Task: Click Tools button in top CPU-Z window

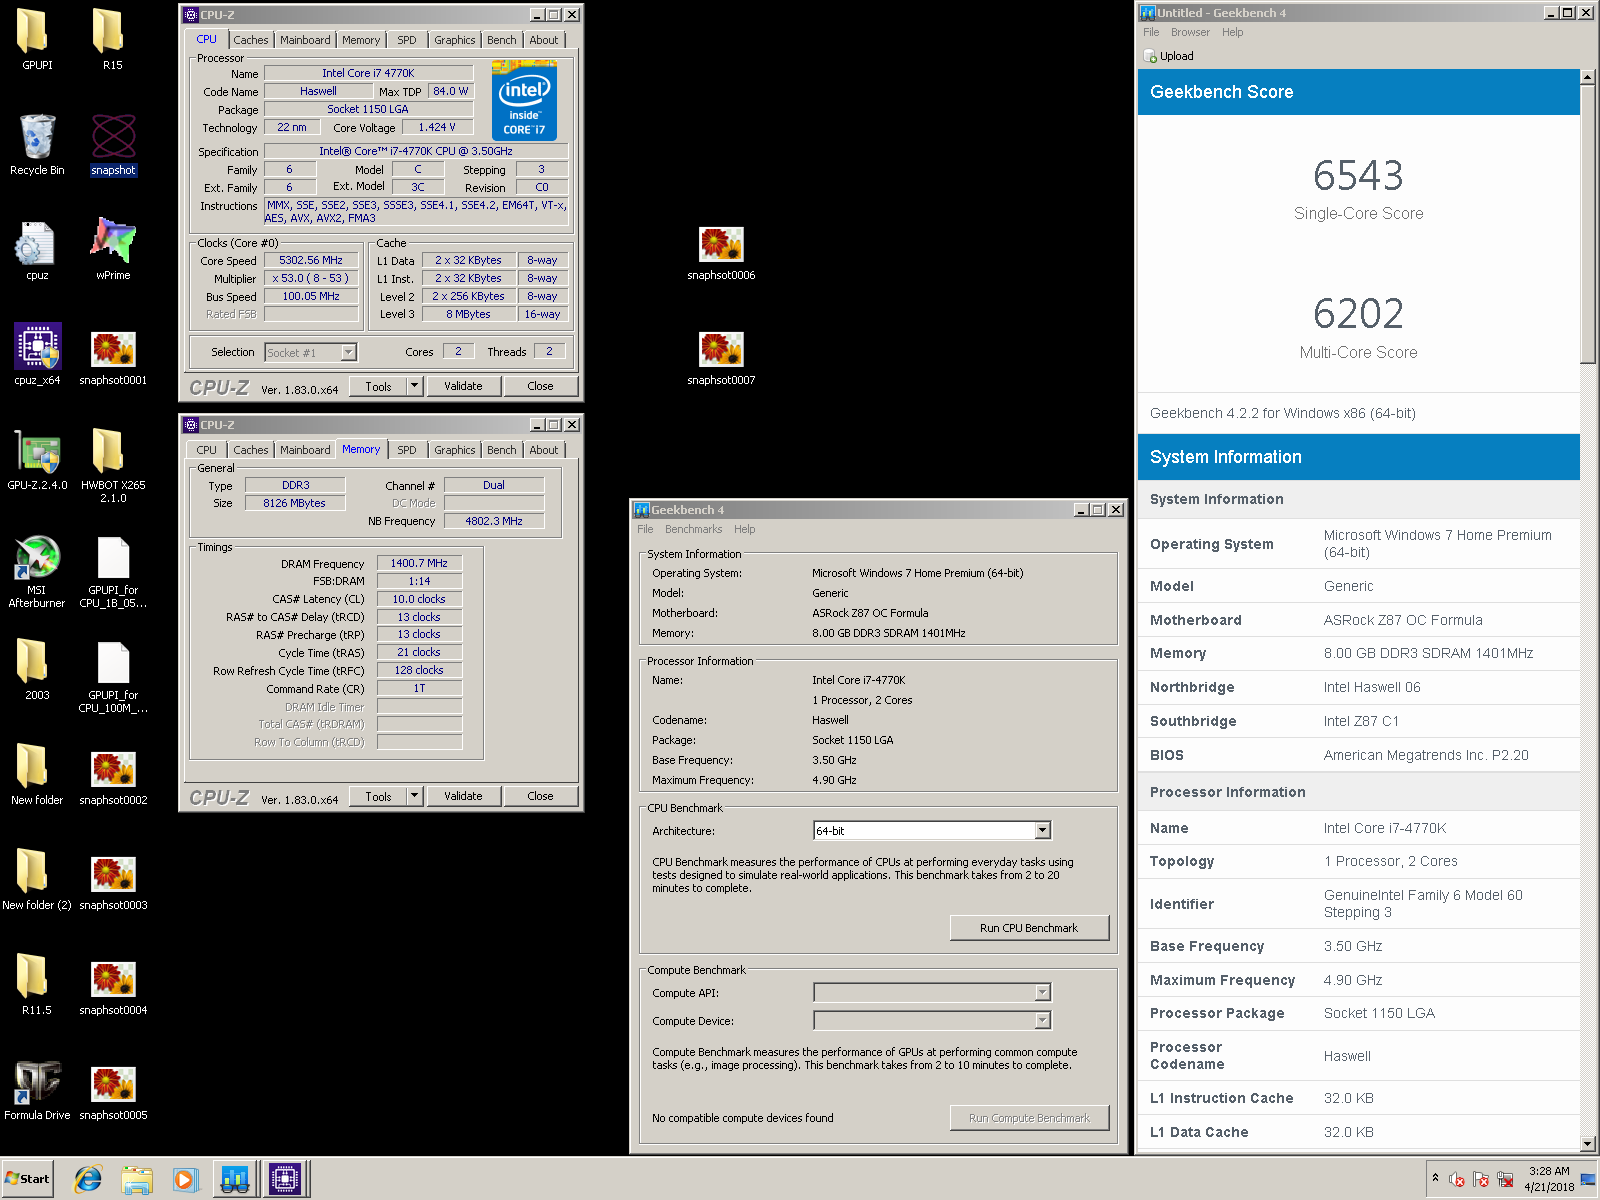Action: pyautogui.click(x=379, y=386)
